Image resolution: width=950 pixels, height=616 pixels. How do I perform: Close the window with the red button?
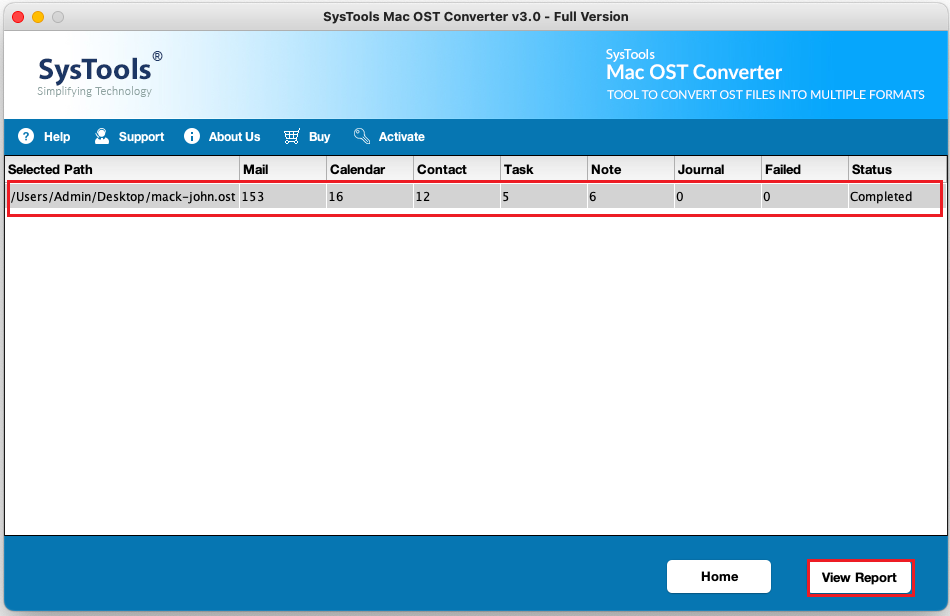pos(18,17)
